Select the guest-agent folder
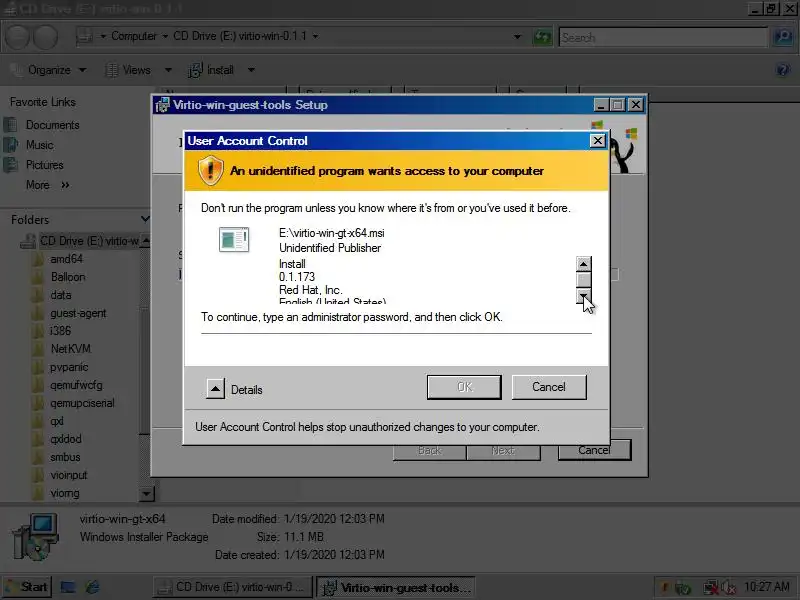 click(78, 313)
